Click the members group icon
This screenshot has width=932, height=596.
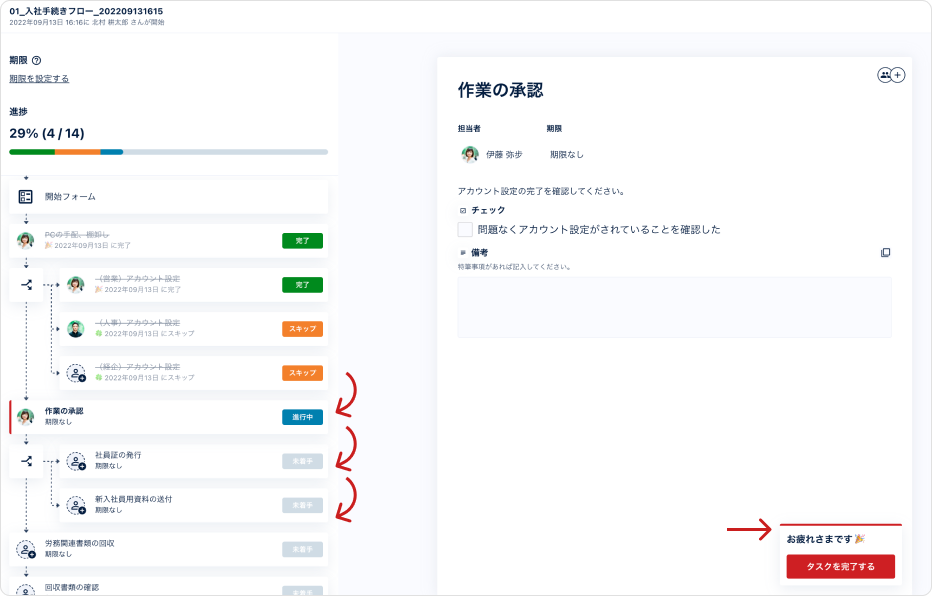coord(885,75)
